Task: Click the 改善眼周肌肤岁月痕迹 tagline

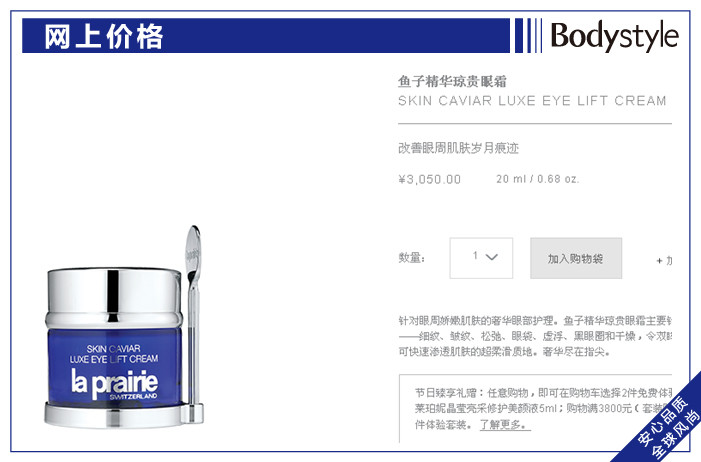Action: click(458, 148)
